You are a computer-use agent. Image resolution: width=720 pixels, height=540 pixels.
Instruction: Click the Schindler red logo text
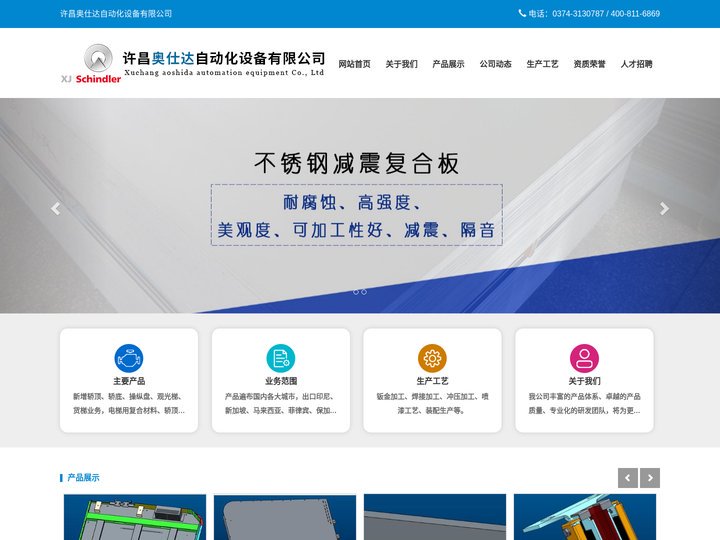click(98, 79)
